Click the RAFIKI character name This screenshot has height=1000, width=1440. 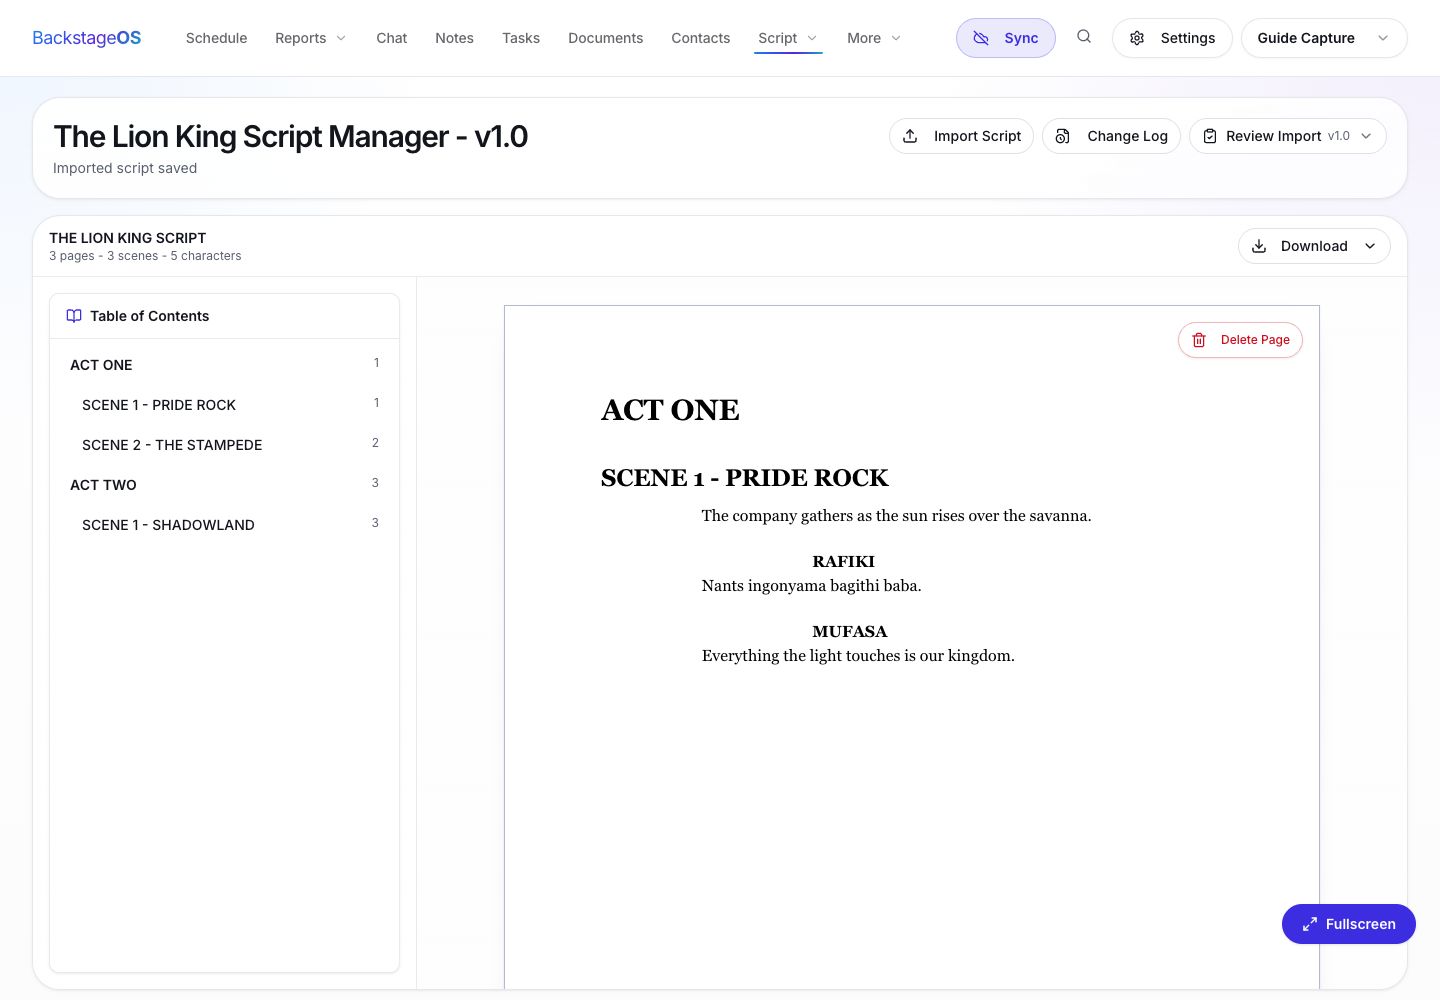tap(843, 562)
